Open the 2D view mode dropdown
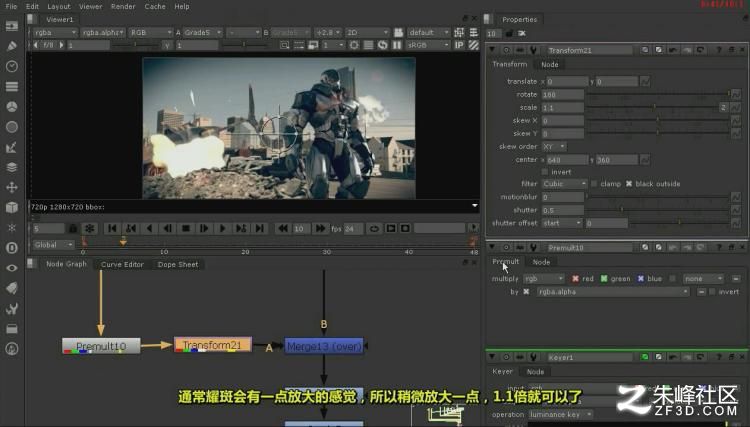Viewport: 750px width, 427px height. 367,33
